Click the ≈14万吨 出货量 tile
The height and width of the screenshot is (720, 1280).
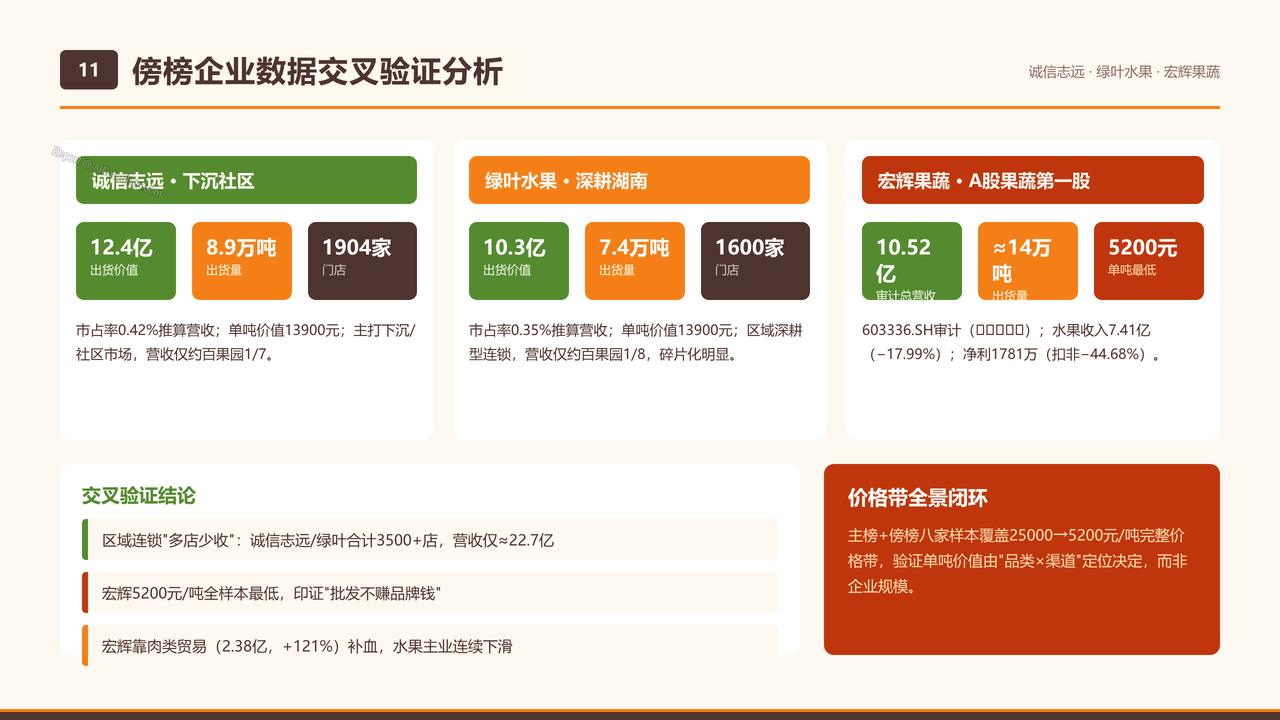coord(1028,261)
